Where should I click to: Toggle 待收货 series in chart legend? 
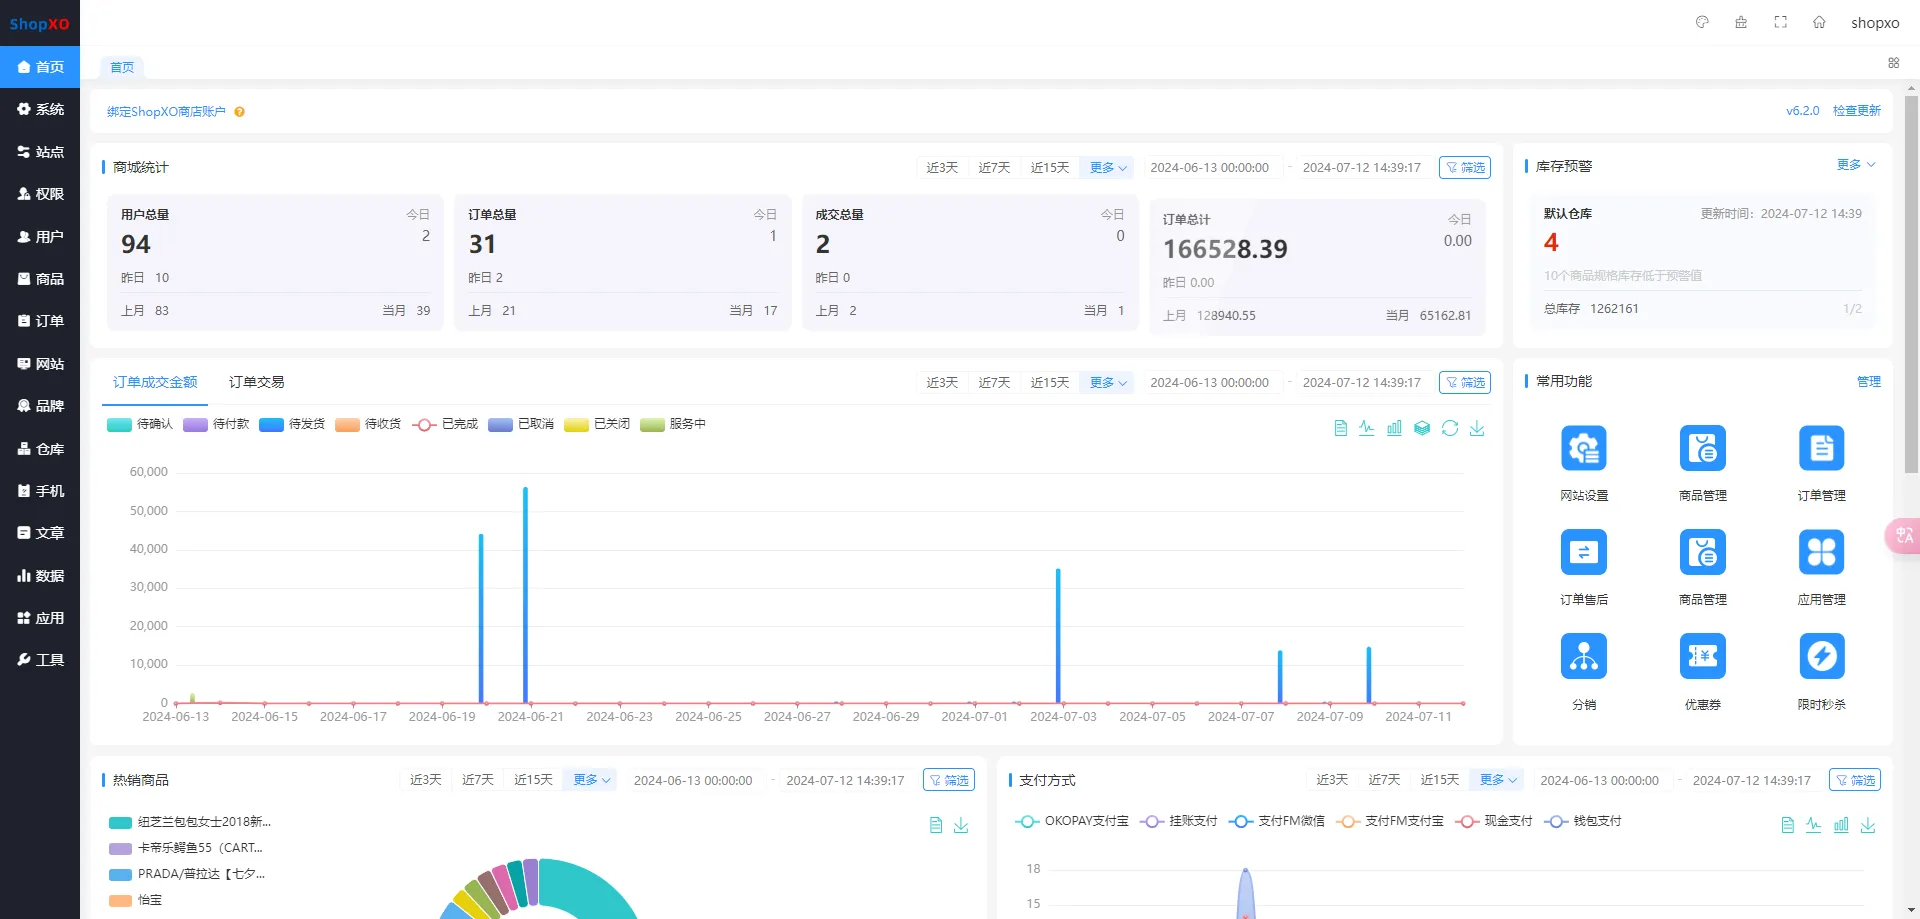(x=368, y=424)
